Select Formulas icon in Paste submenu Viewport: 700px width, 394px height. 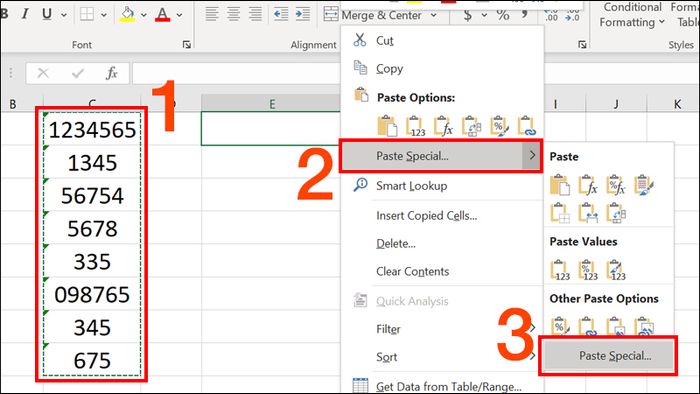tap(588, 185)
